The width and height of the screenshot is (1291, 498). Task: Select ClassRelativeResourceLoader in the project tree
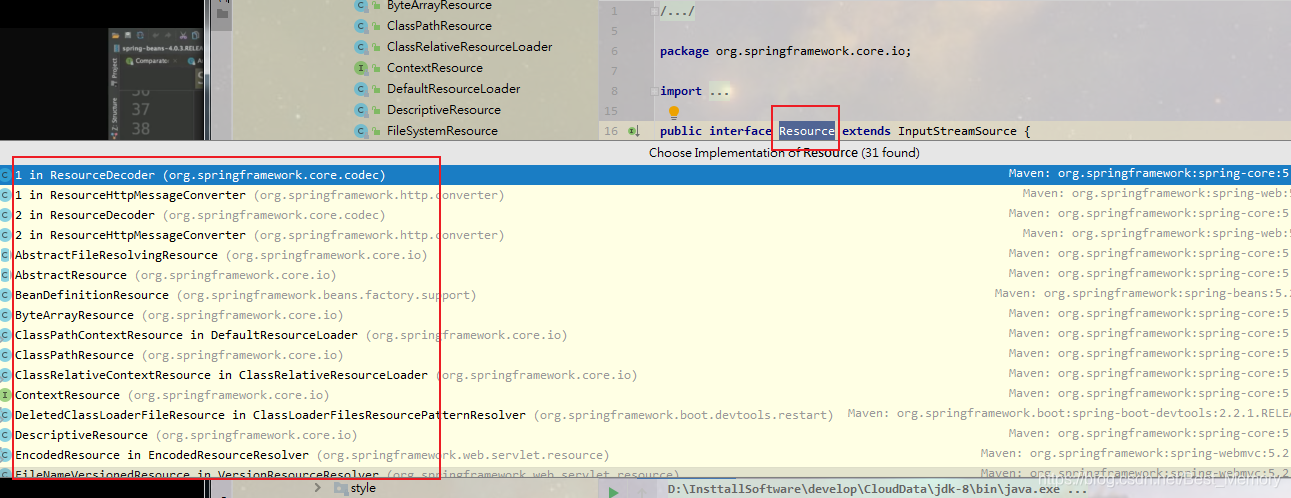(x=469, y=47)
